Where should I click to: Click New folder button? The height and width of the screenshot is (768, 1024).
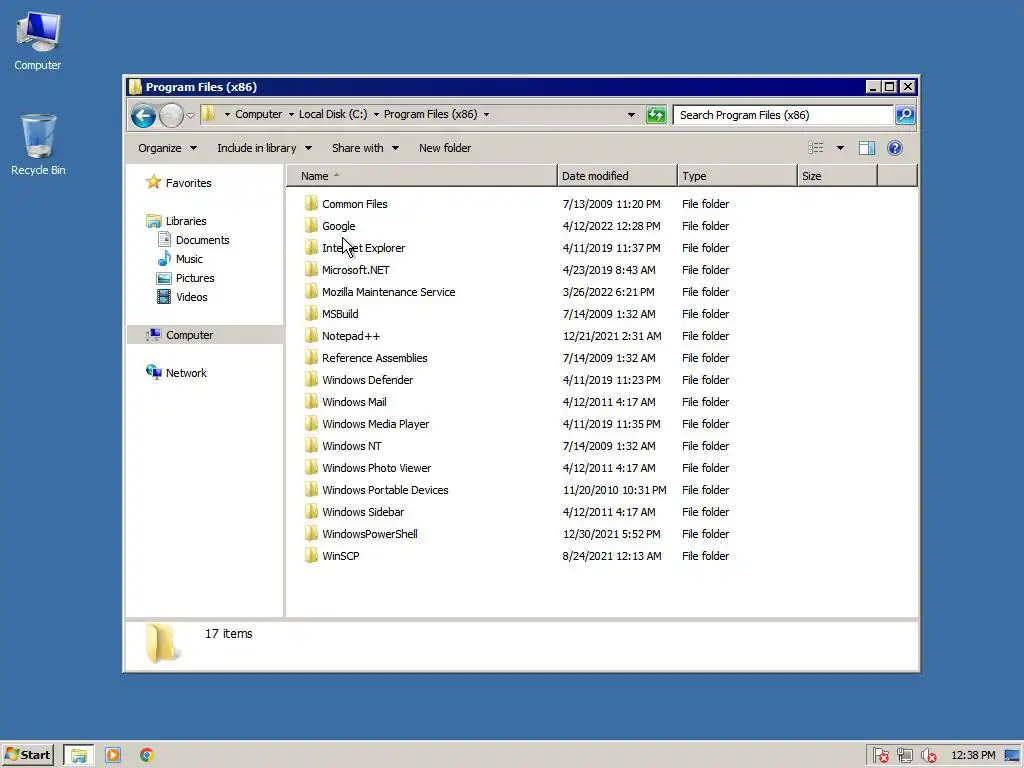pyautogui.click(x=445, y=148)
